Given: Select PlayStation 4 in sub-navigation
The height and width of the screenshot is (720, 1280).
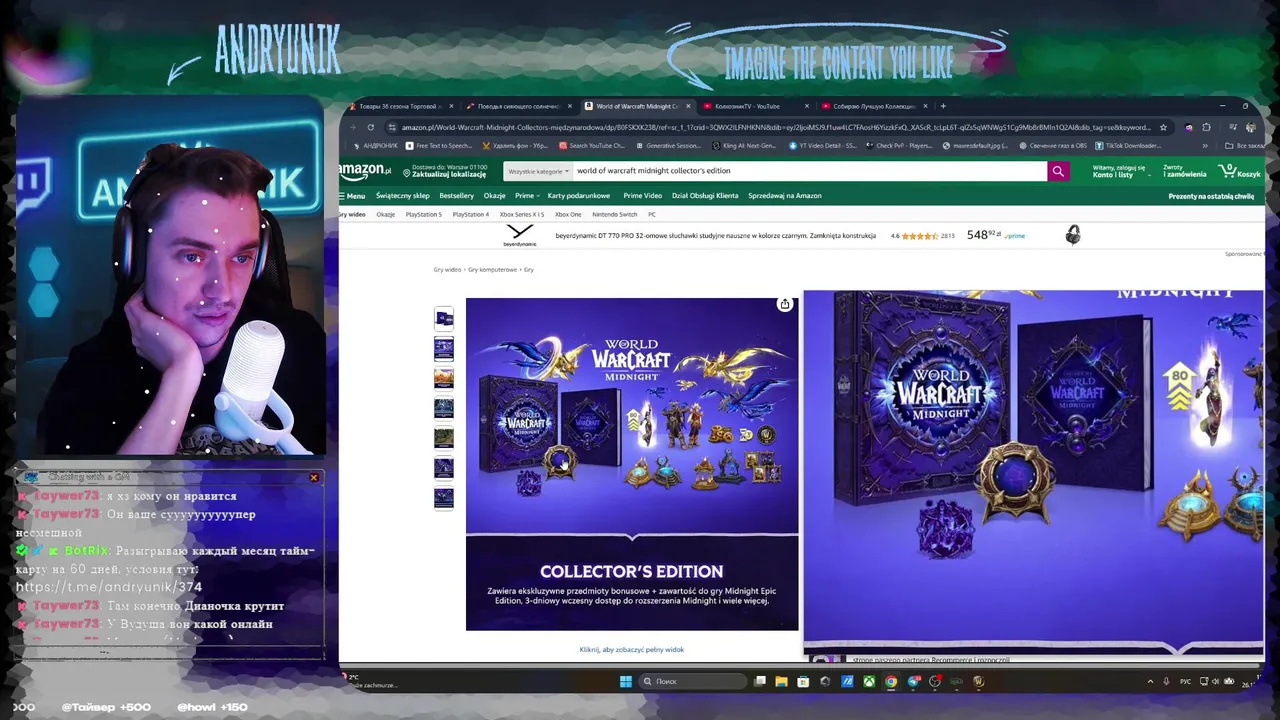Looking at the screenshot, I should click(471, 214).
